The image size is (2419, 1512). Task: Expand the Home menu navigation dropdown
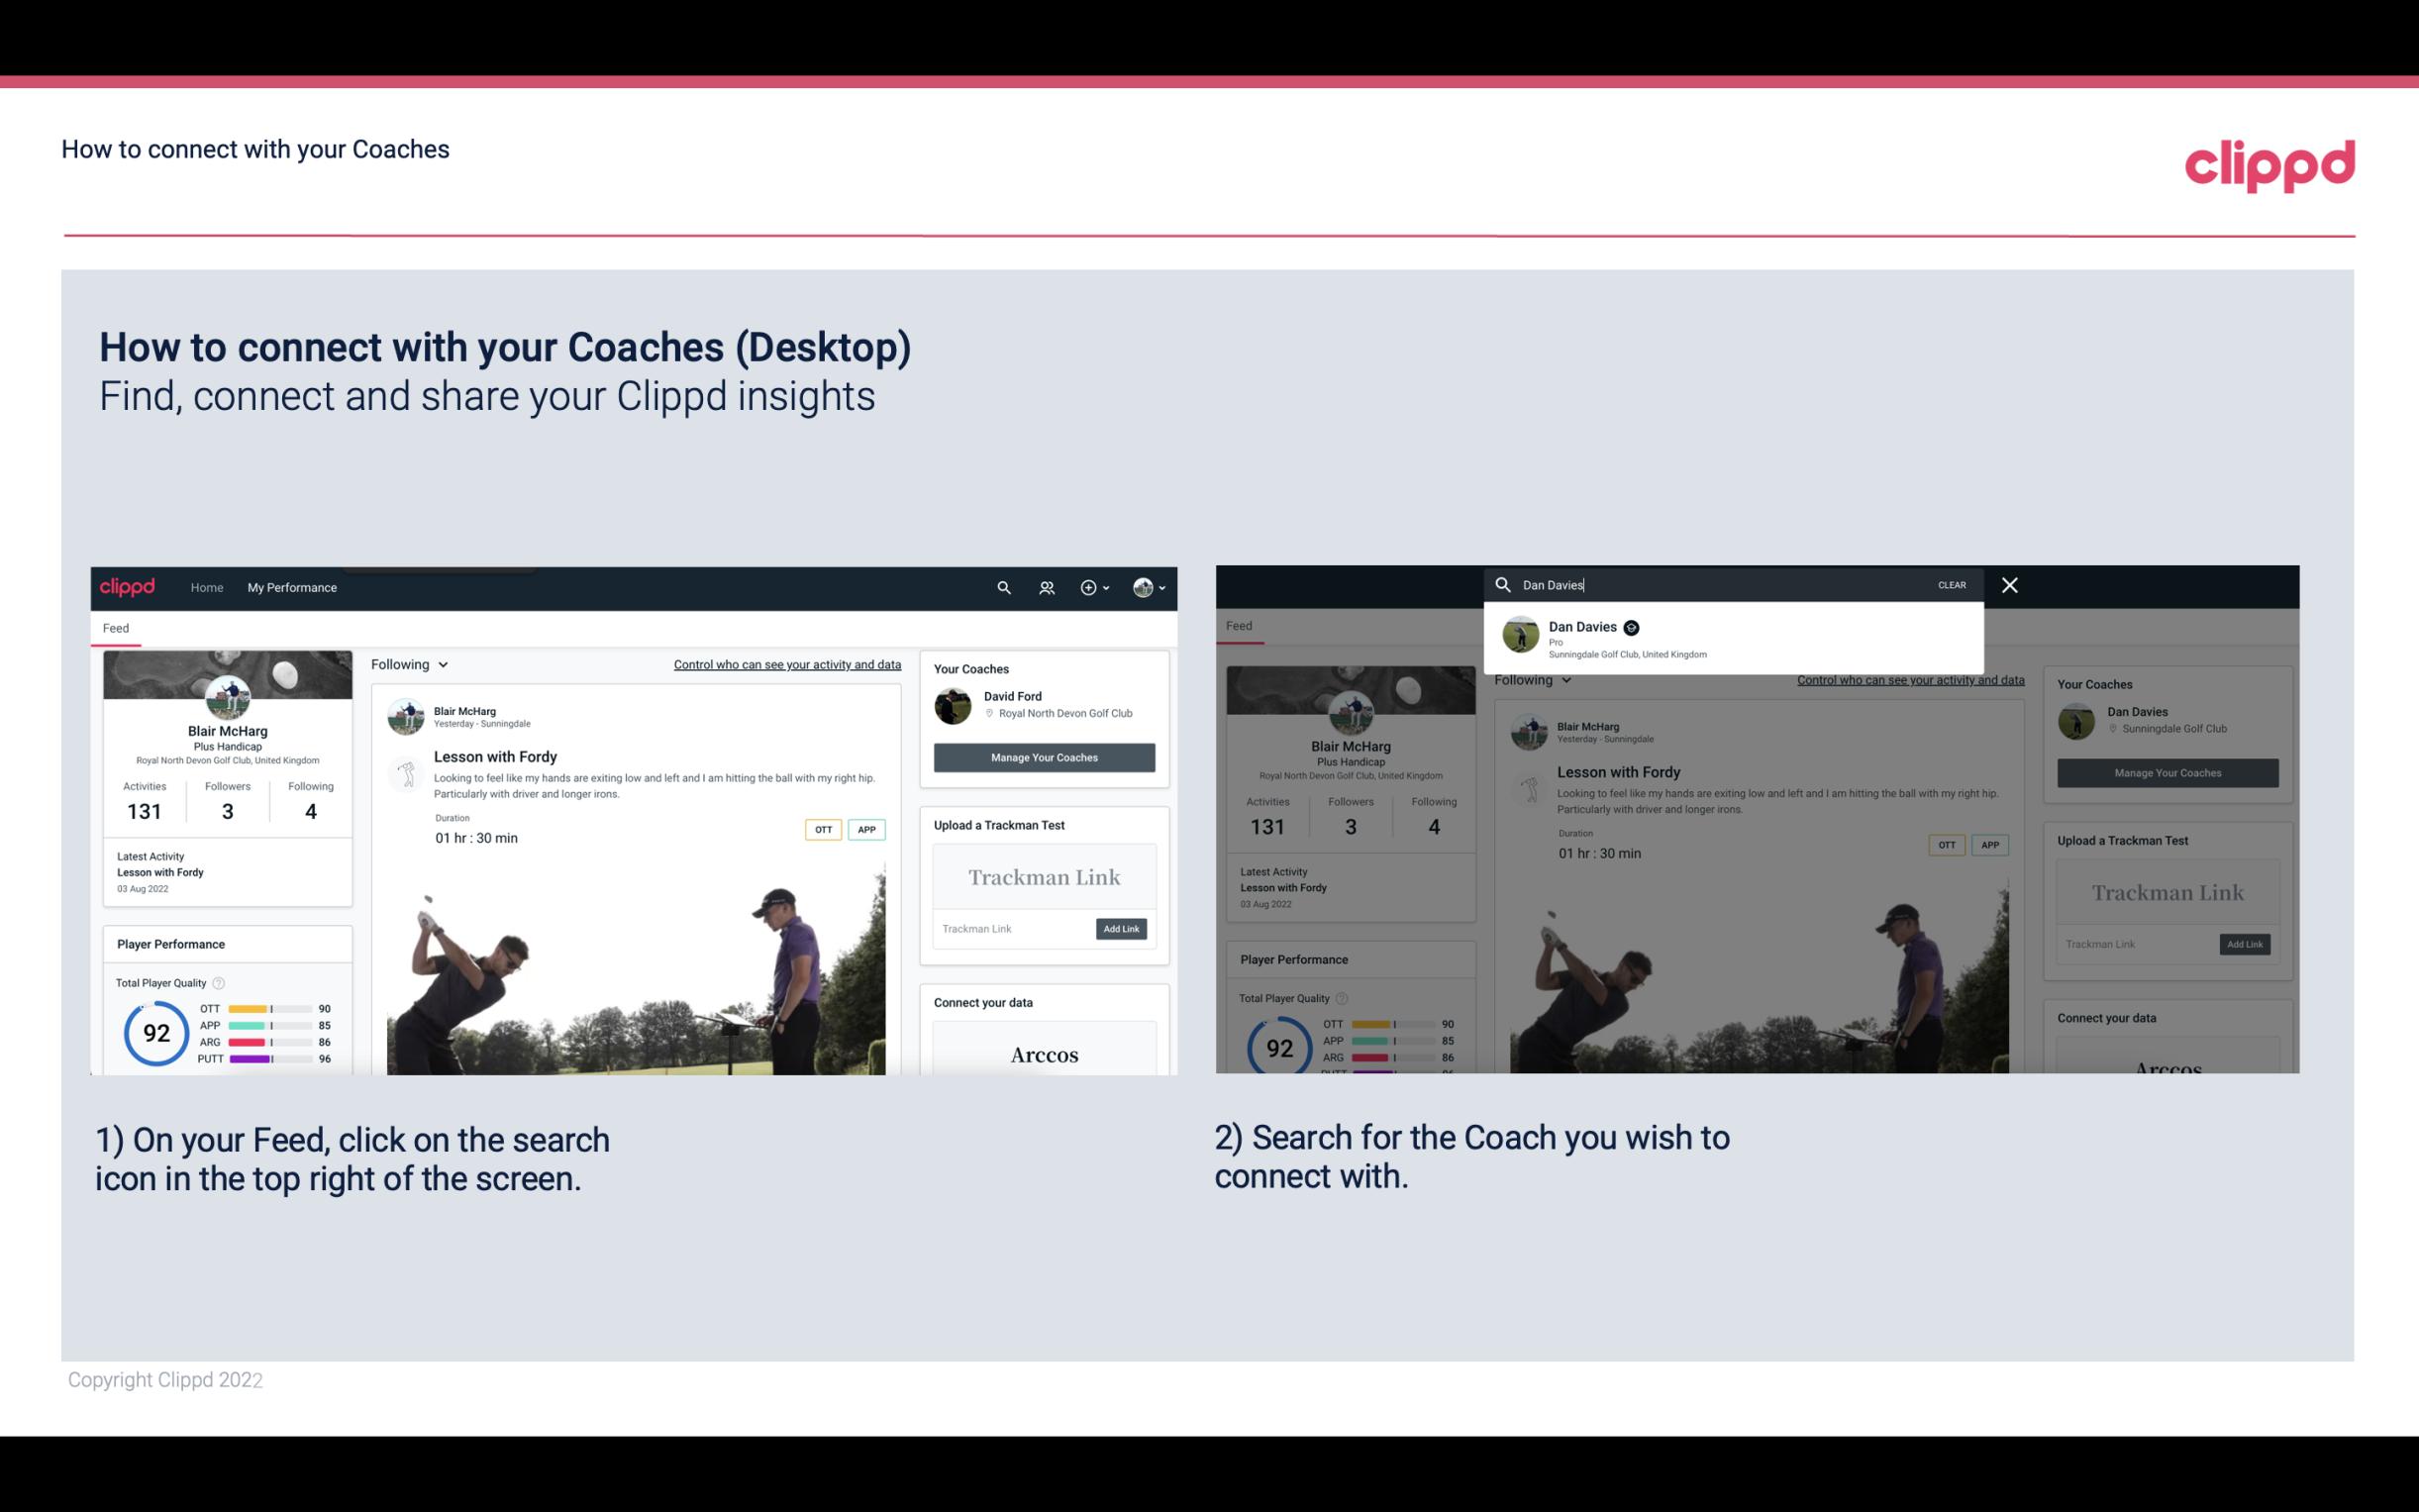(x=207, y=587)
